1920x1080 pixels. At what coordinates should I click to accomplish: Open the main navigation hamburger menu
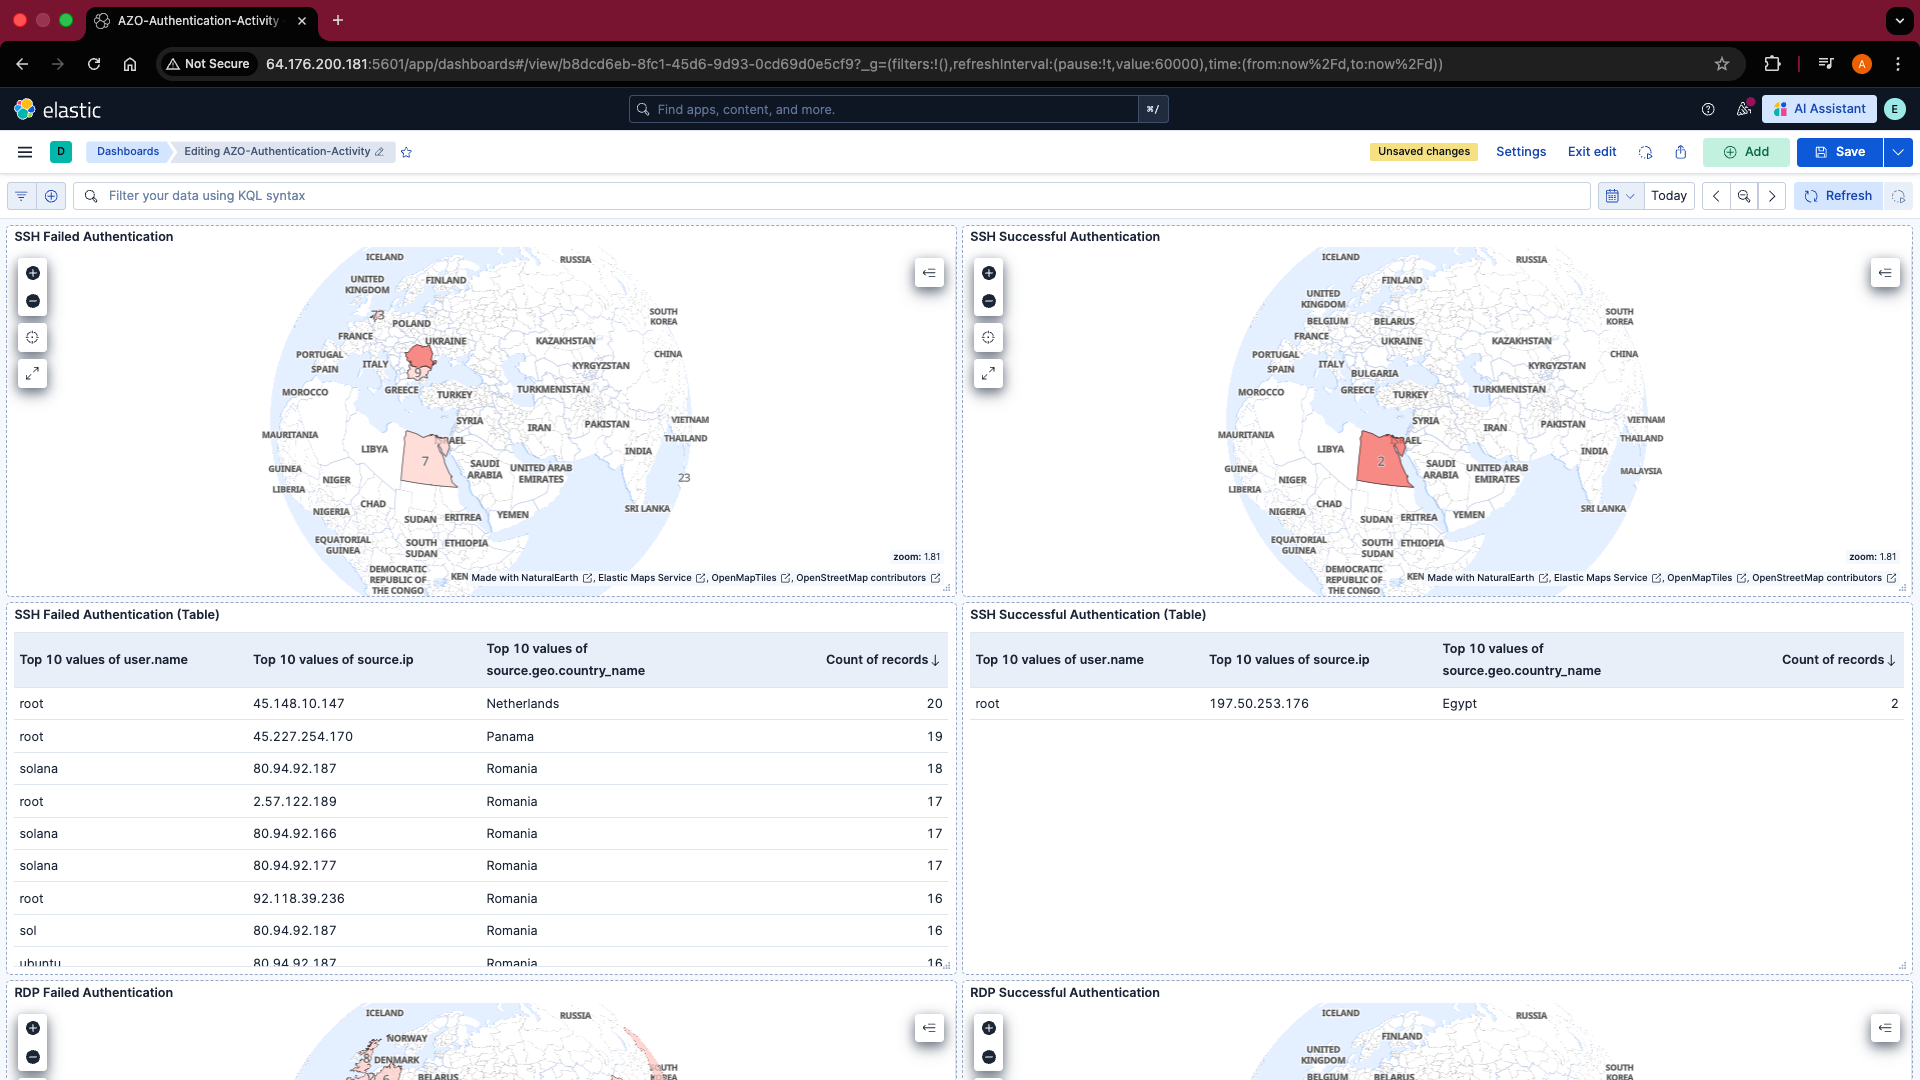25,152
